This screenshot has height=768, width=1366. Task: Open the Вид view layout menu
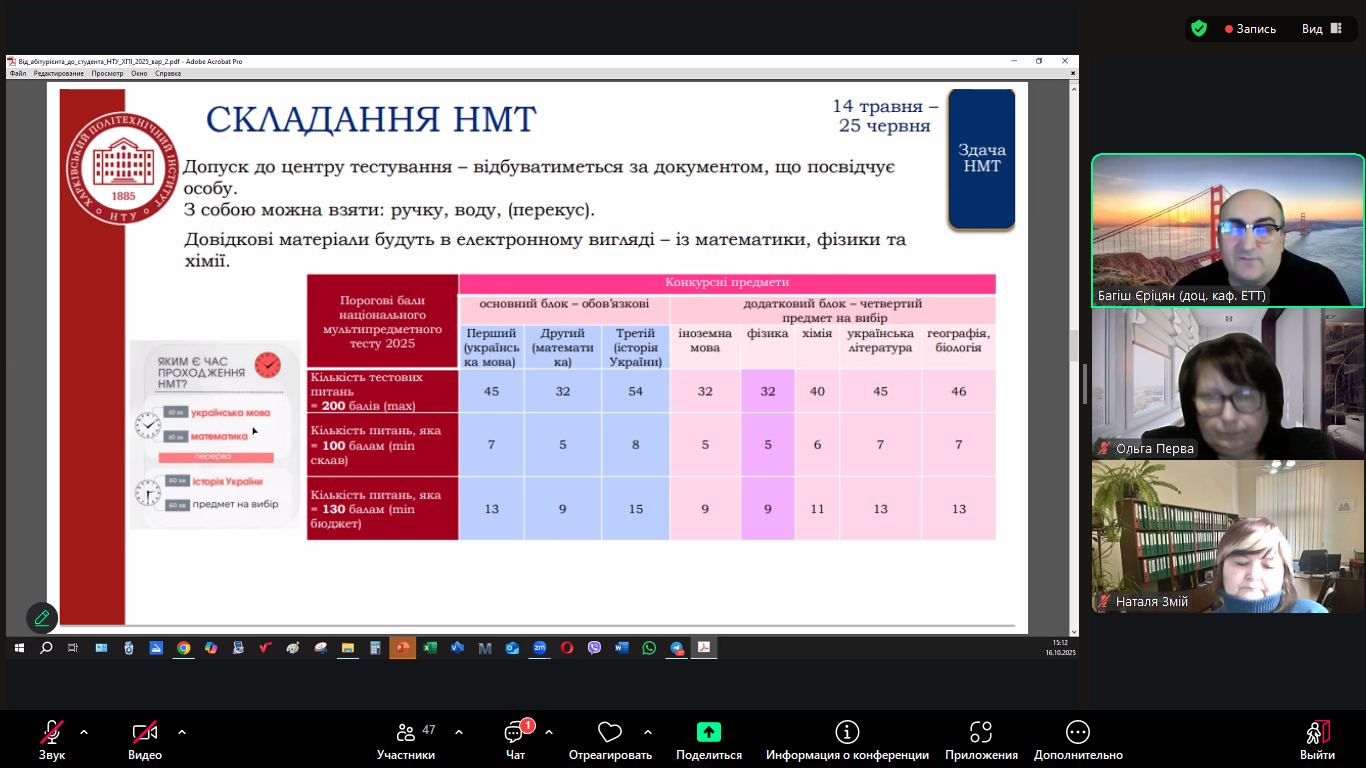coord(1321,29)
